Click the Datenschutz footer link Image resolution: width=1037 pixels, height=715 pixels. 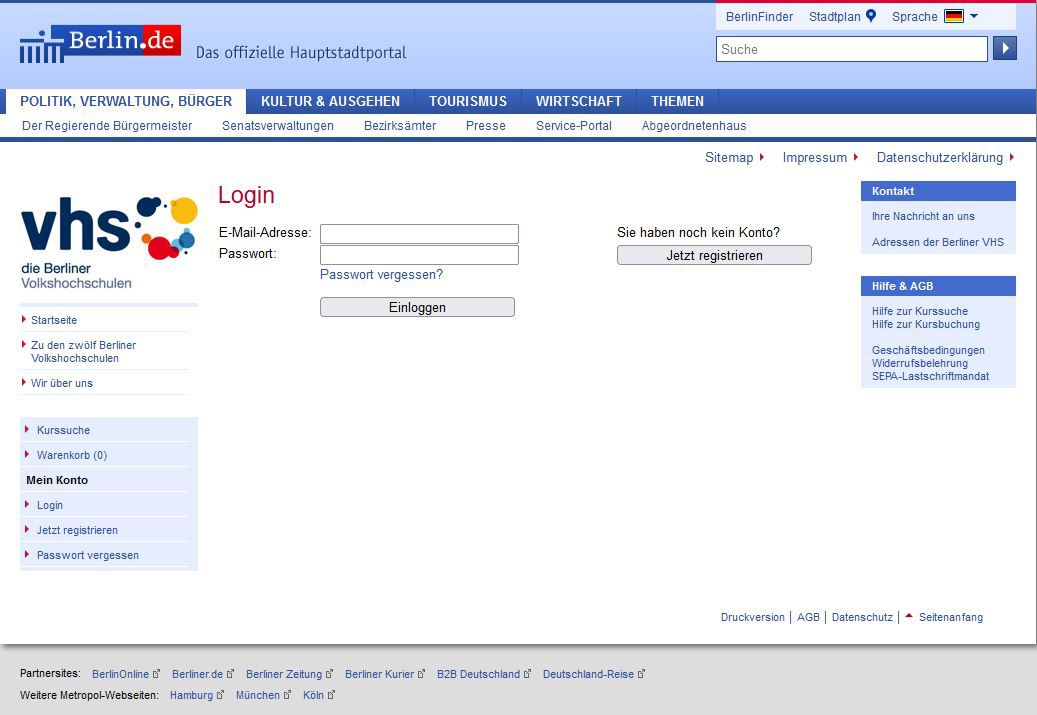(862, 617)
